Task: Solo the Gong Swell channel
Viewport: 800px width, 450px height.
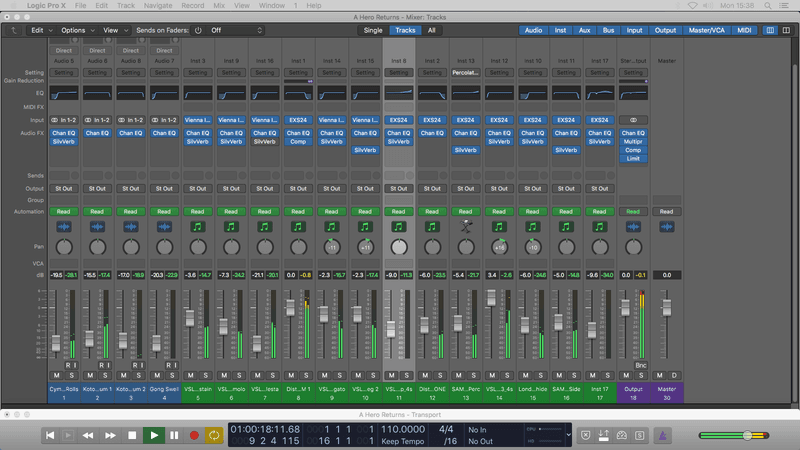Action: point(172,375)
